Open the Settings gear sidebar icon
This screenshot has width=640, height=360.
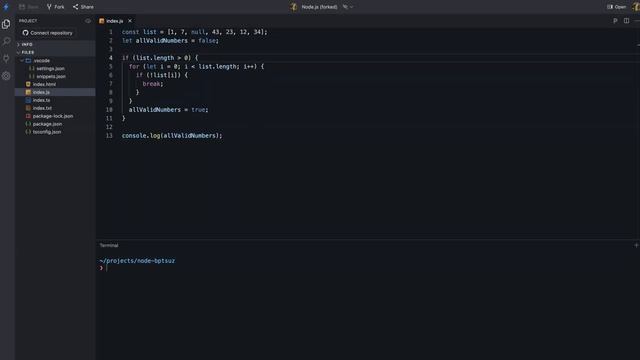(x=6, y=76)
